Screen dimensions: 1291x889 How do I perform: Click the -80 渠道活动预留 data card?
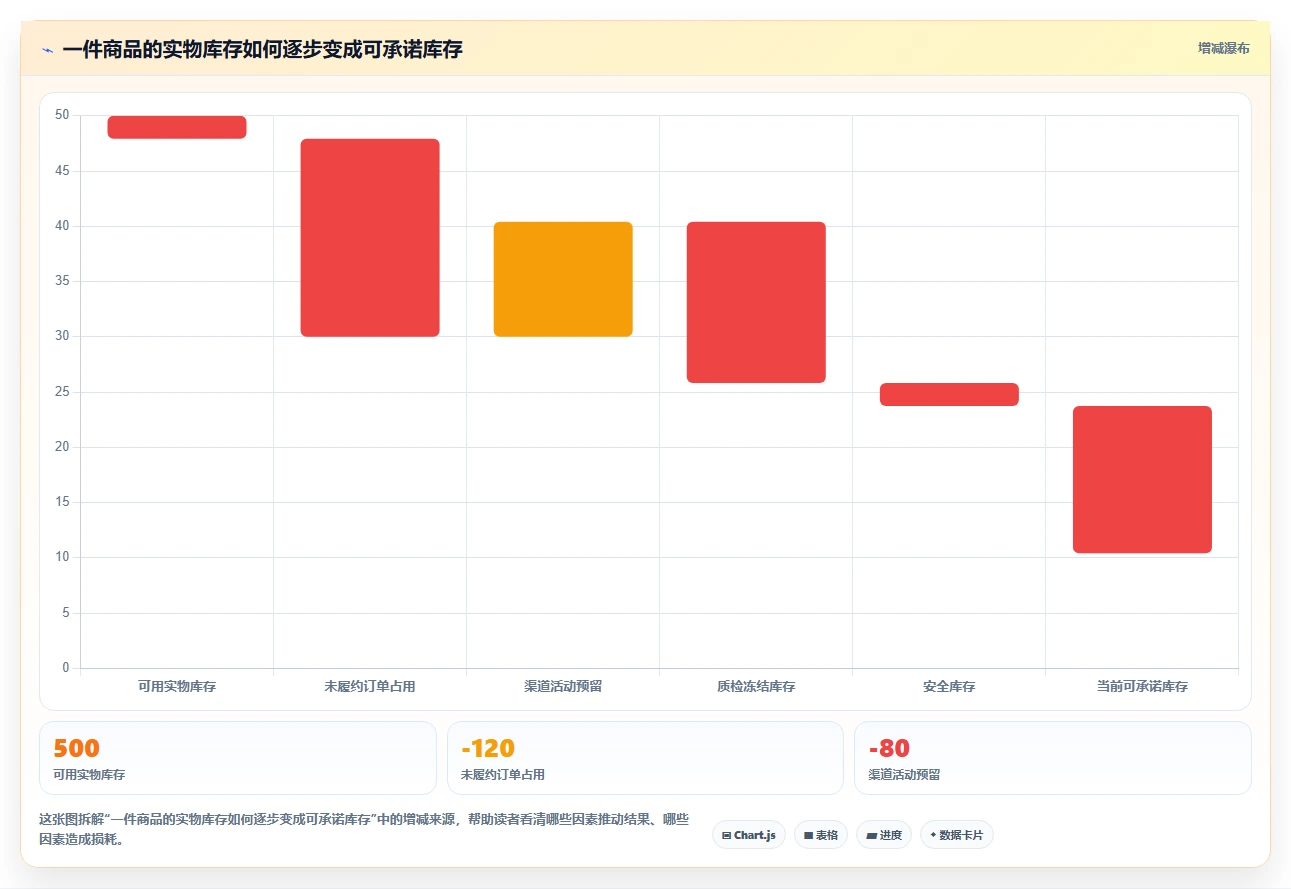[x=1053, y=758]
